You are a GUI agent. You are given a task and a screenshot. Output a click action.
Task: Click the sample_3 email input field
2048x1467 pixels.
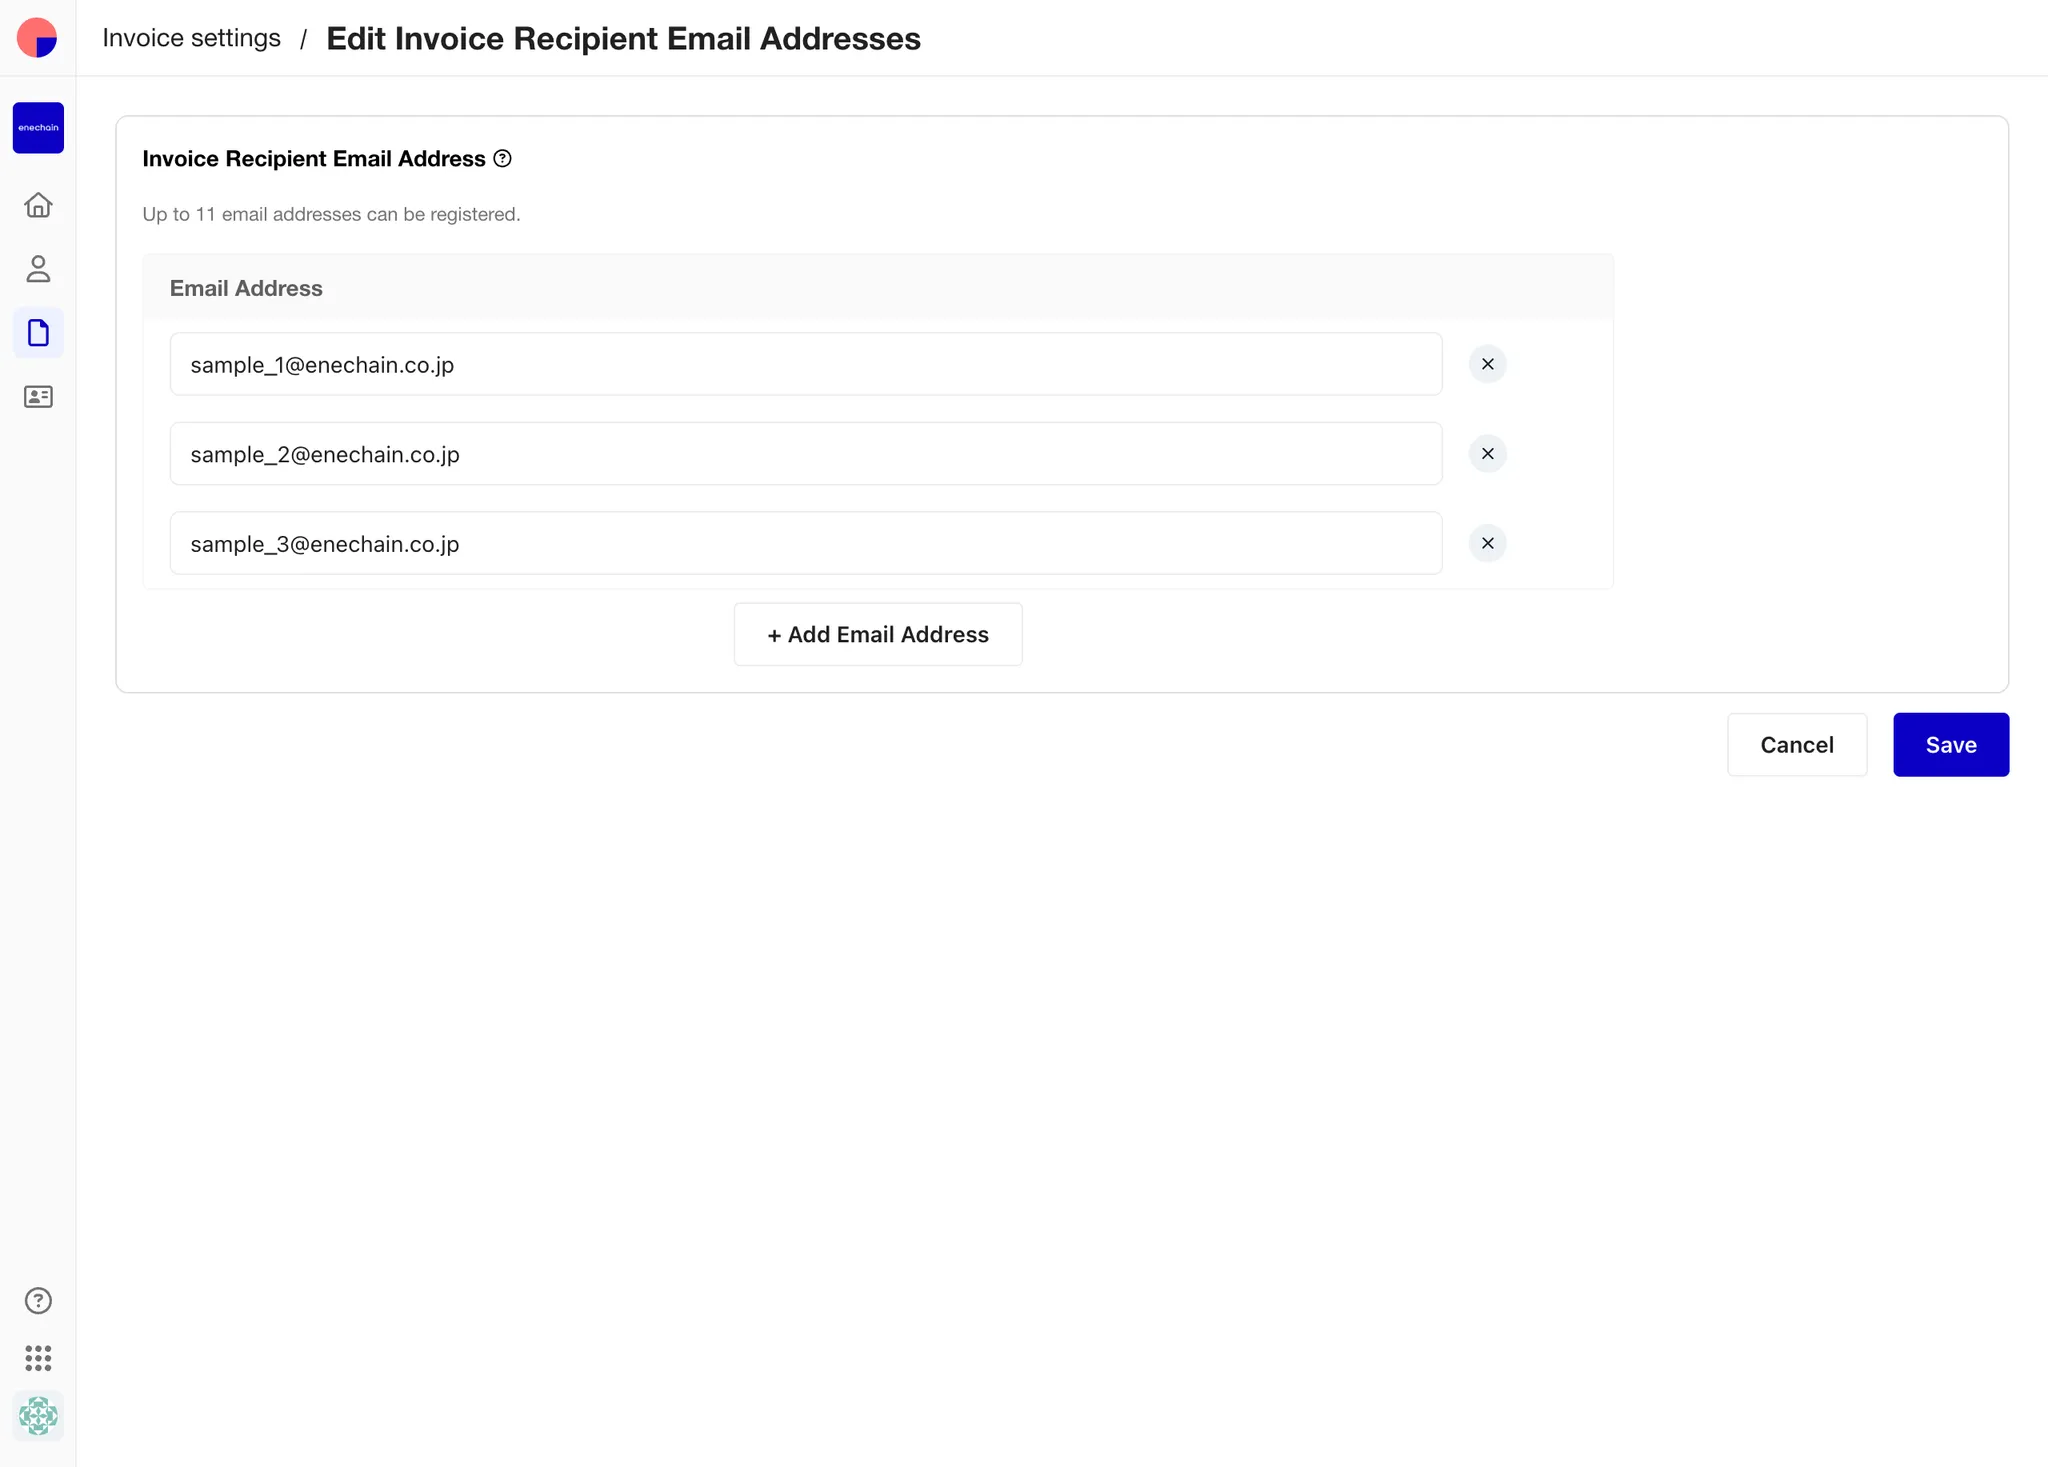[806, 543]
